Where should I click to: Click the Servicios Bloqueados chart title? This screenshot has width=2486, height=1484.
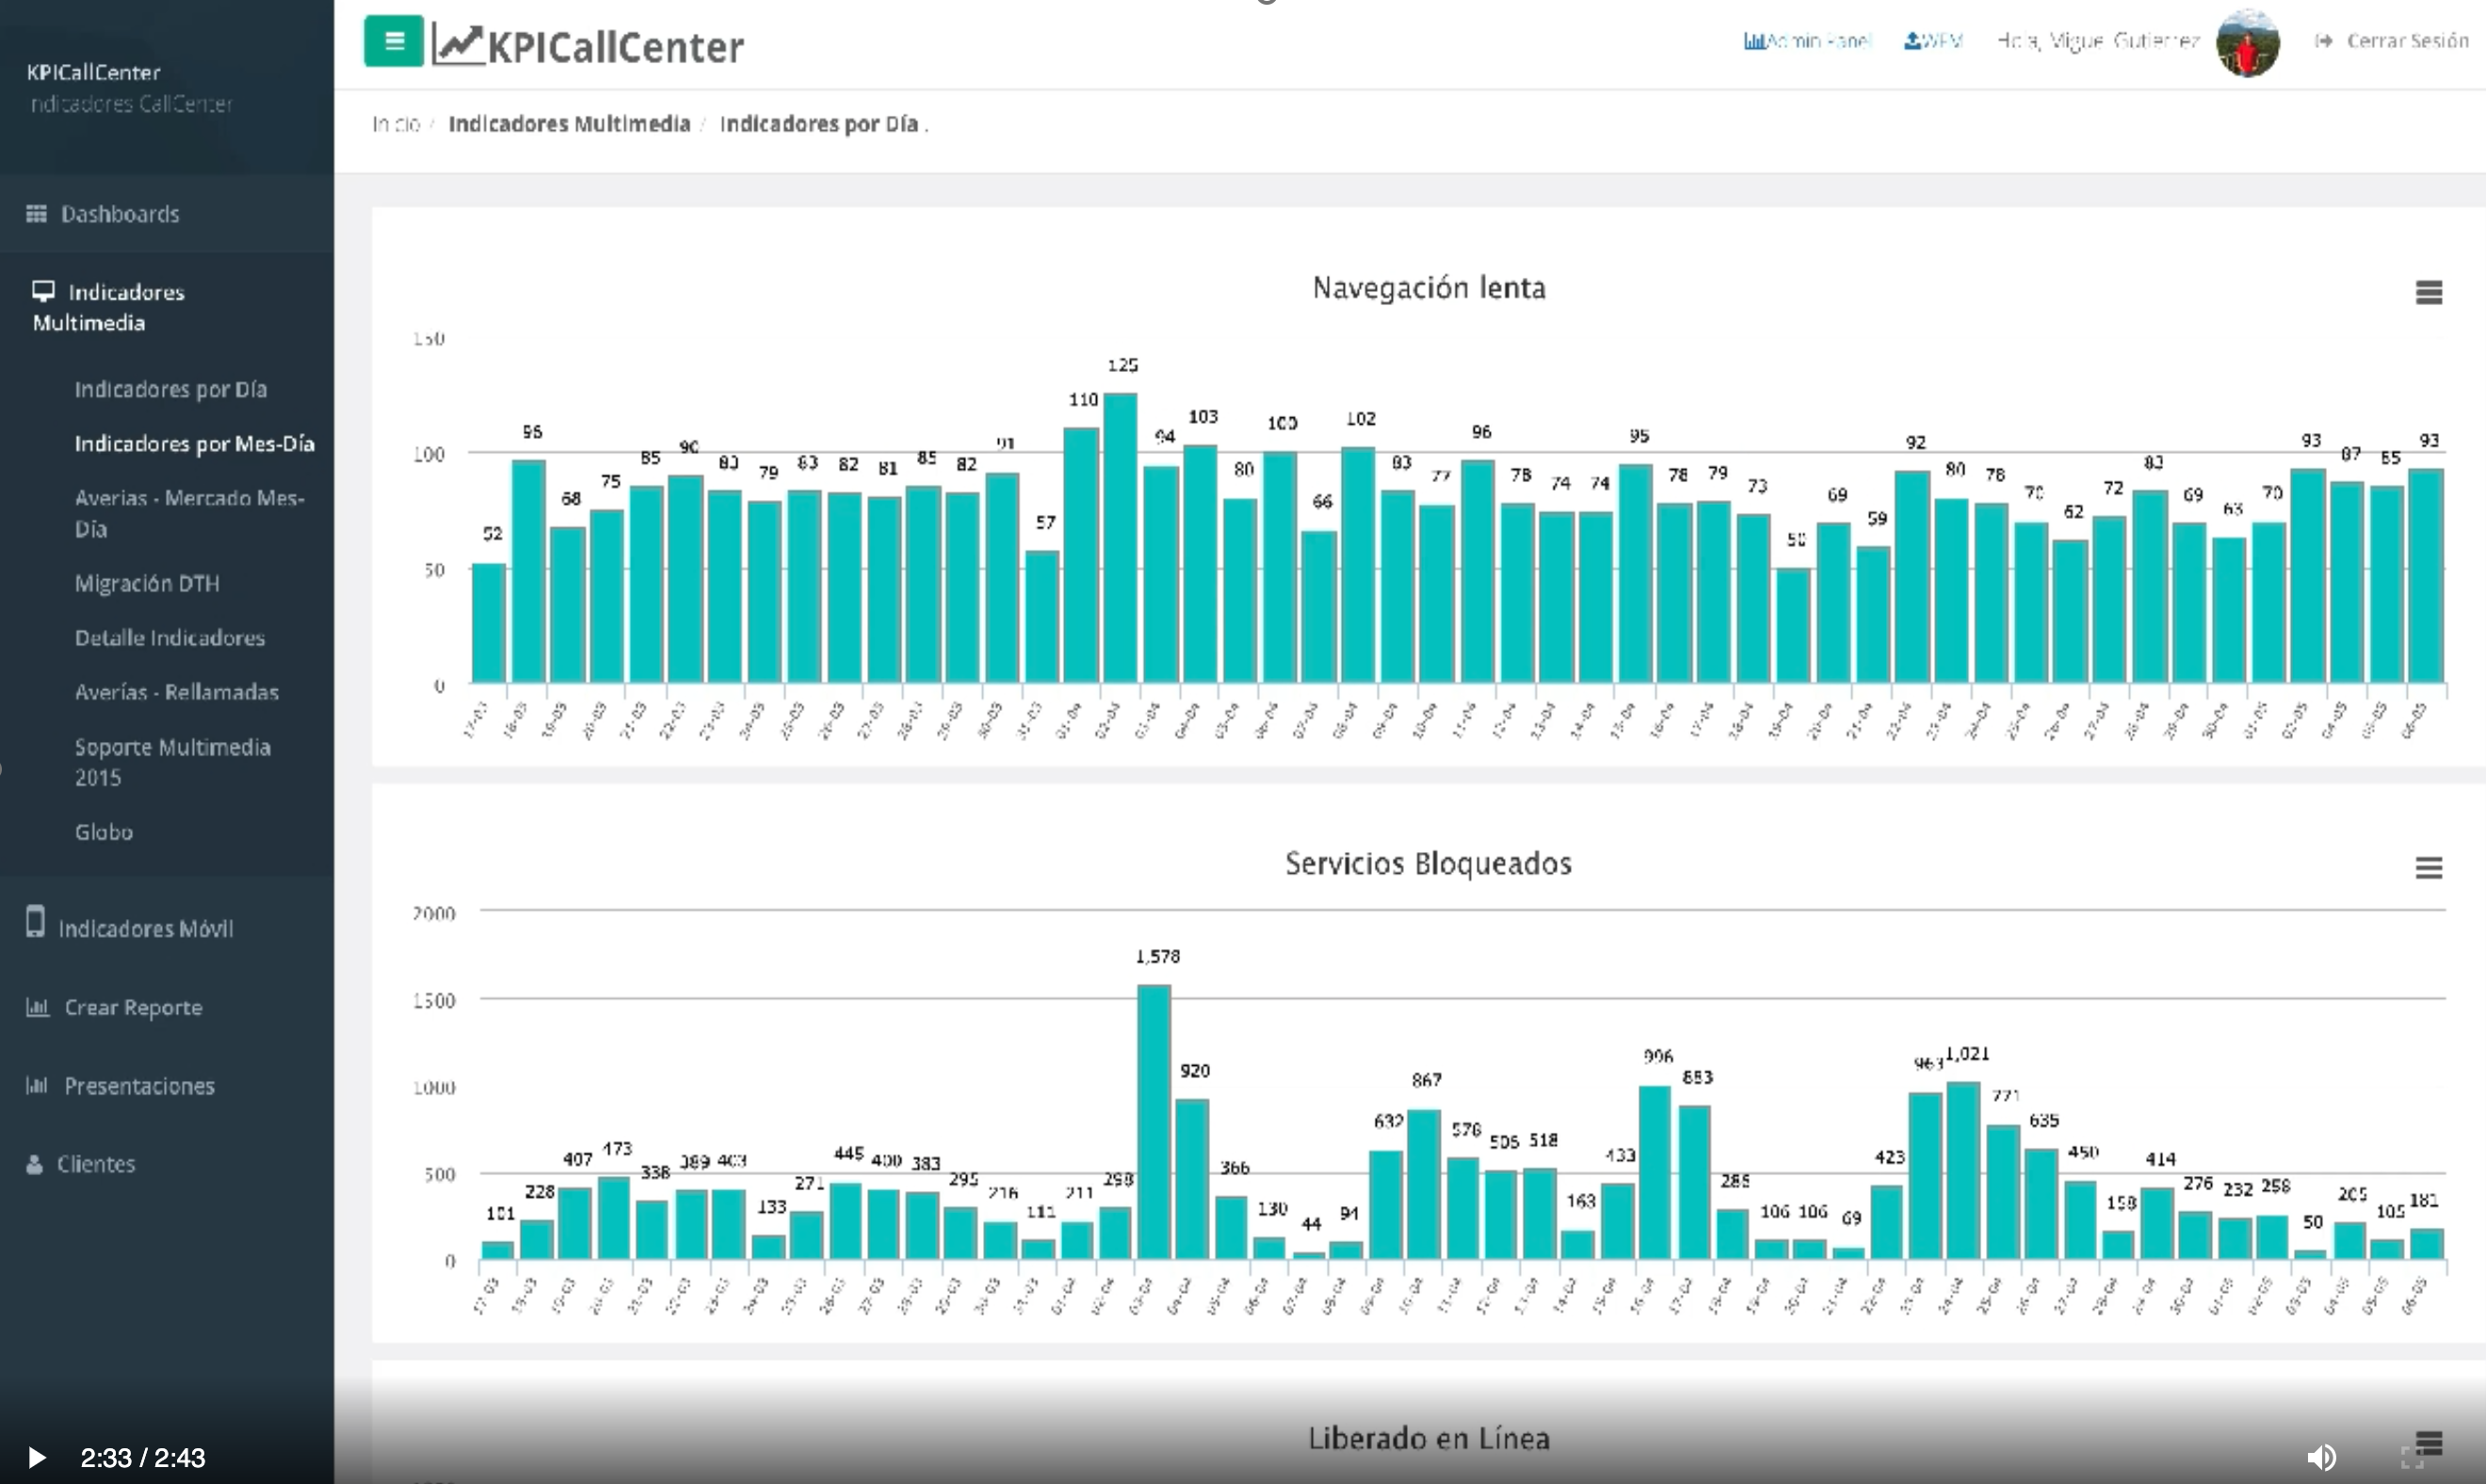tap(1429, 863)
